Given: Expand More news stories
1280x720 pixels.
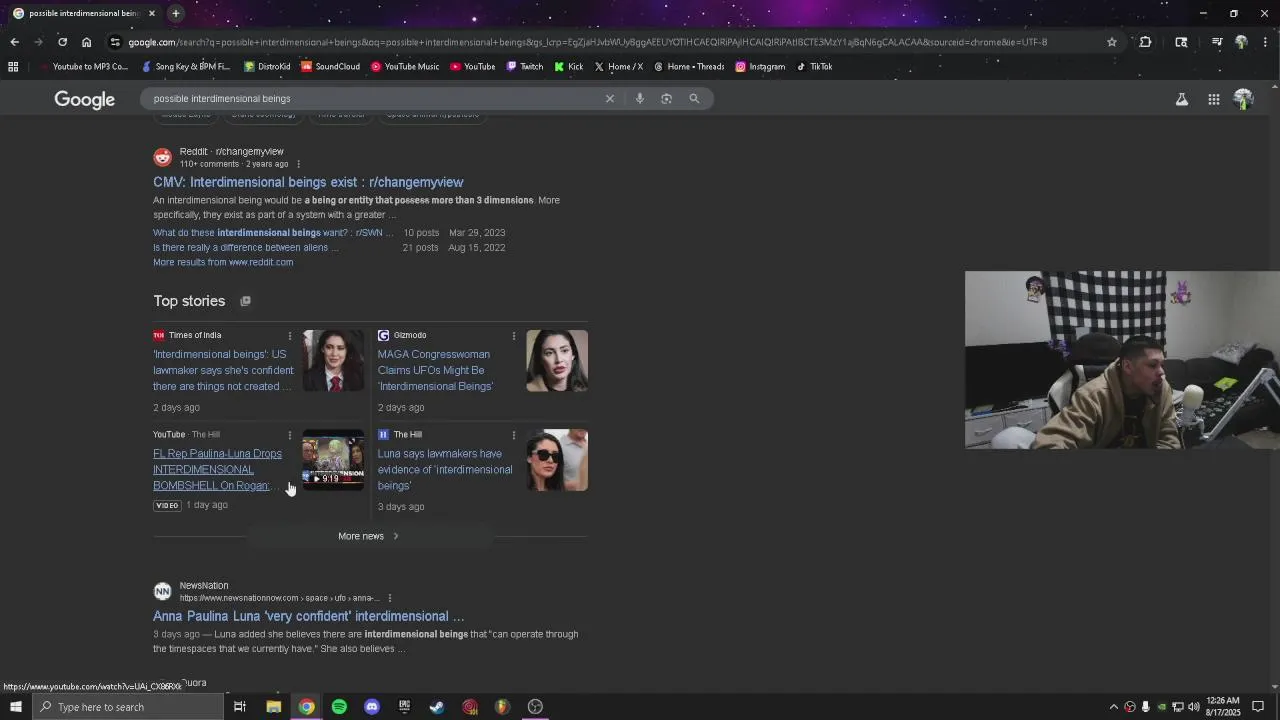Looking at the screenshot, I should pyautogui.click(x=368, y=536).
